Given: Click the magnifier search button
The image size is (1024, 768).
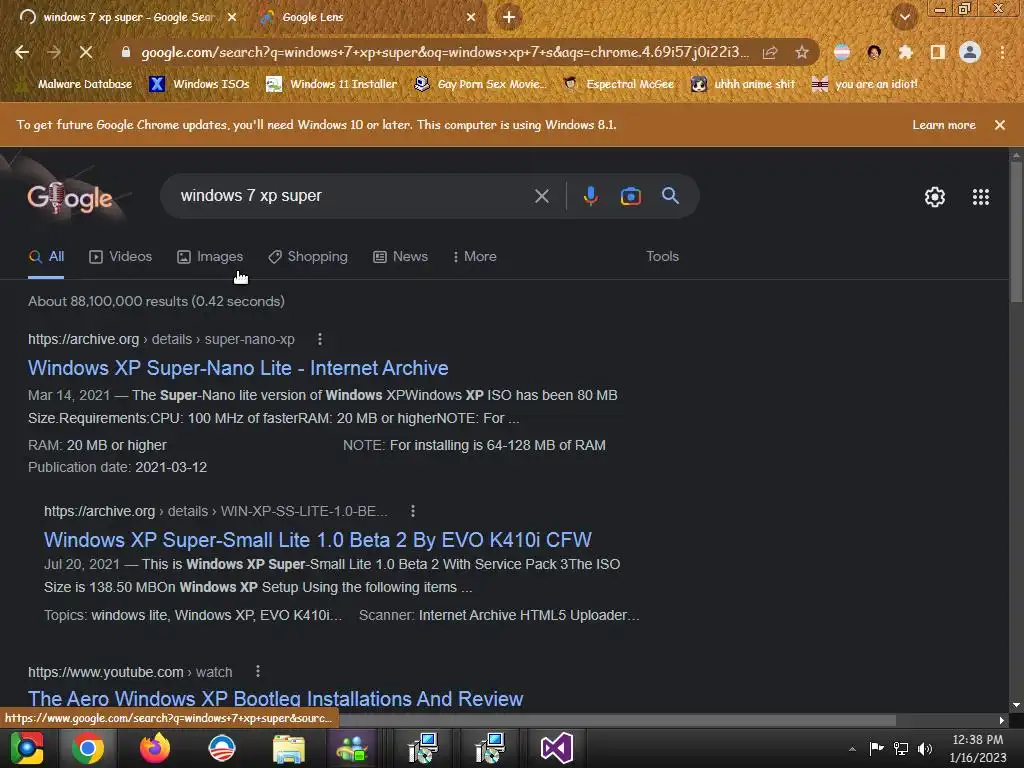Looking at the screenshot, I should tap(670, 195).
